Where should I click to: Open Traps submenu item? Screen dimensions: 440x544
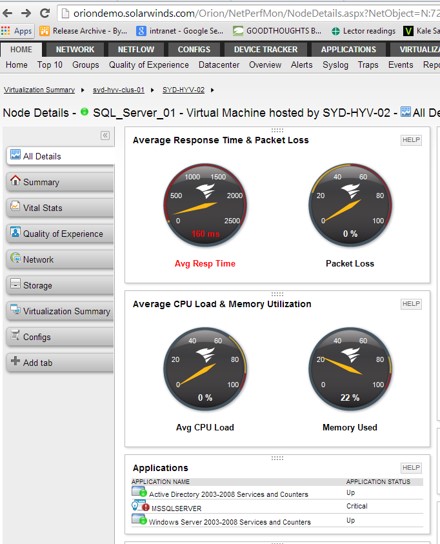(x=368, y=65)
